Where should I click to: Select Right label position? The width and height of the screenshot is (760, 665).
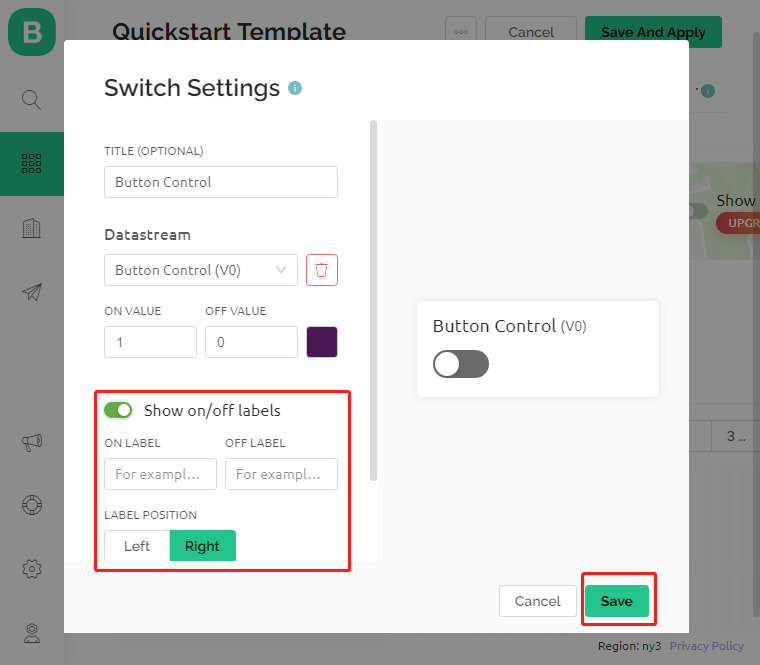tap(203, 546)
